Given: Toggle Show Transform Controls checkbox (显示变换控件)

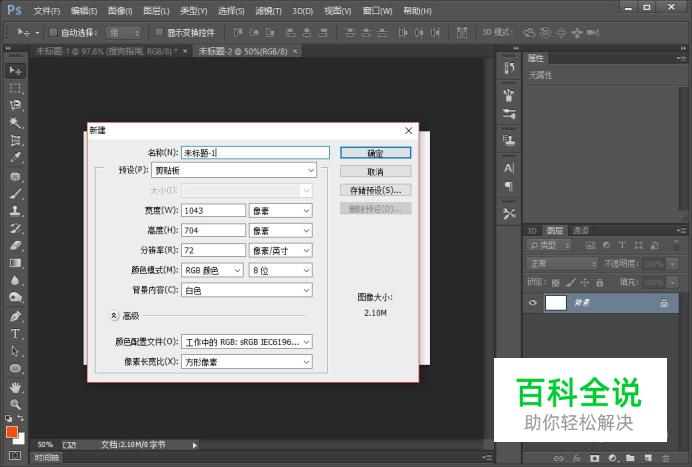Looking at the screenshot, I should [158, 33].
